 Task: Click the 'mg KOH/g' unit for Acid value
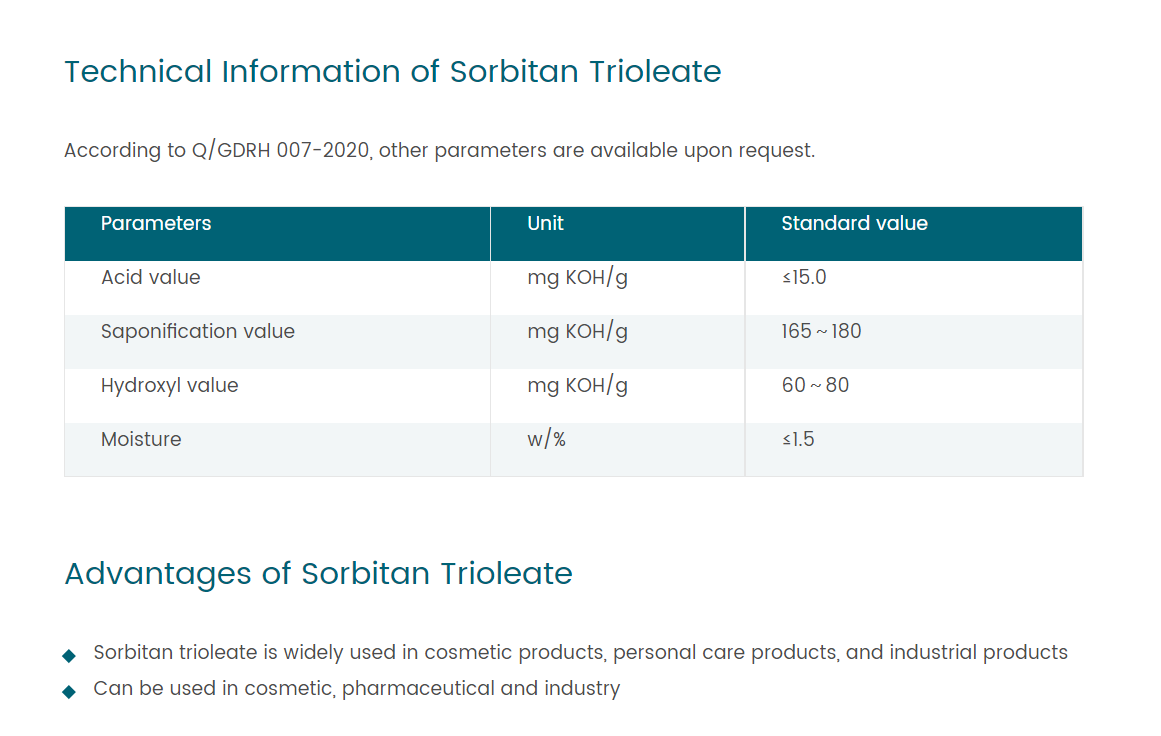pyautogui.click(x=577, y=278)
